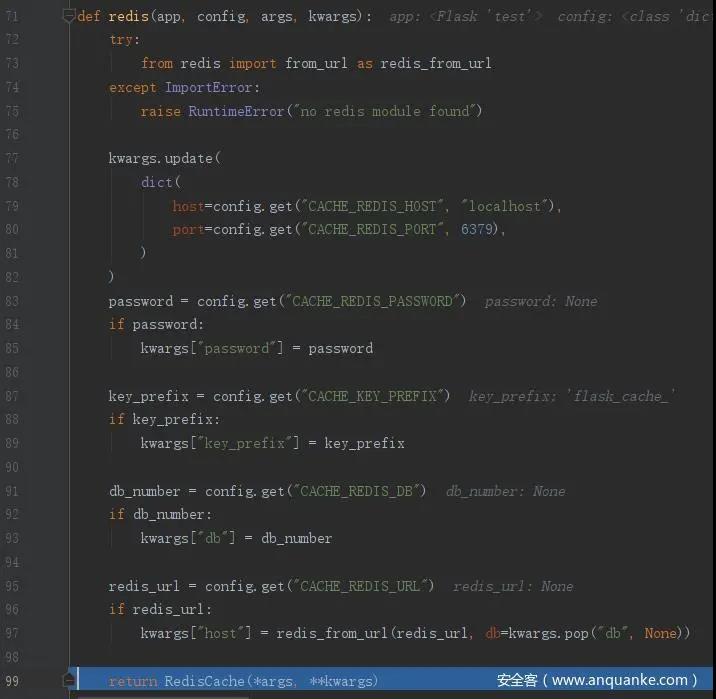Click 'if password:' on line 84
Viewport: 716px width, 699px height.
[156, 325]
